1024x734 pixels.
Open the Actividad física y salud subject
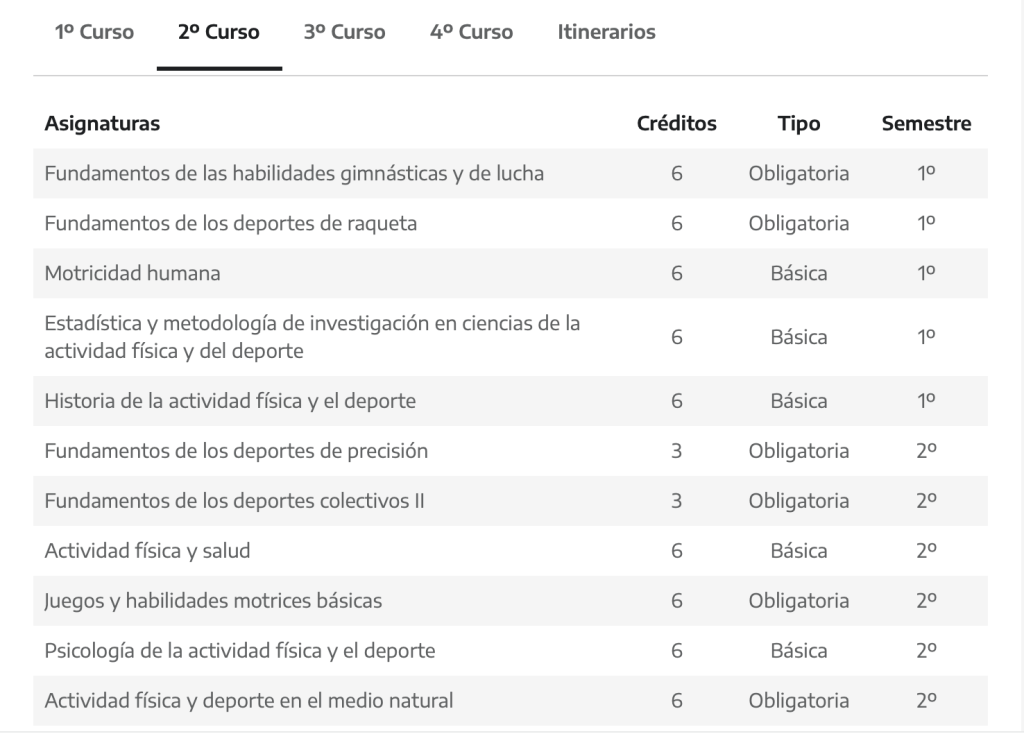(x=147, y=551)
